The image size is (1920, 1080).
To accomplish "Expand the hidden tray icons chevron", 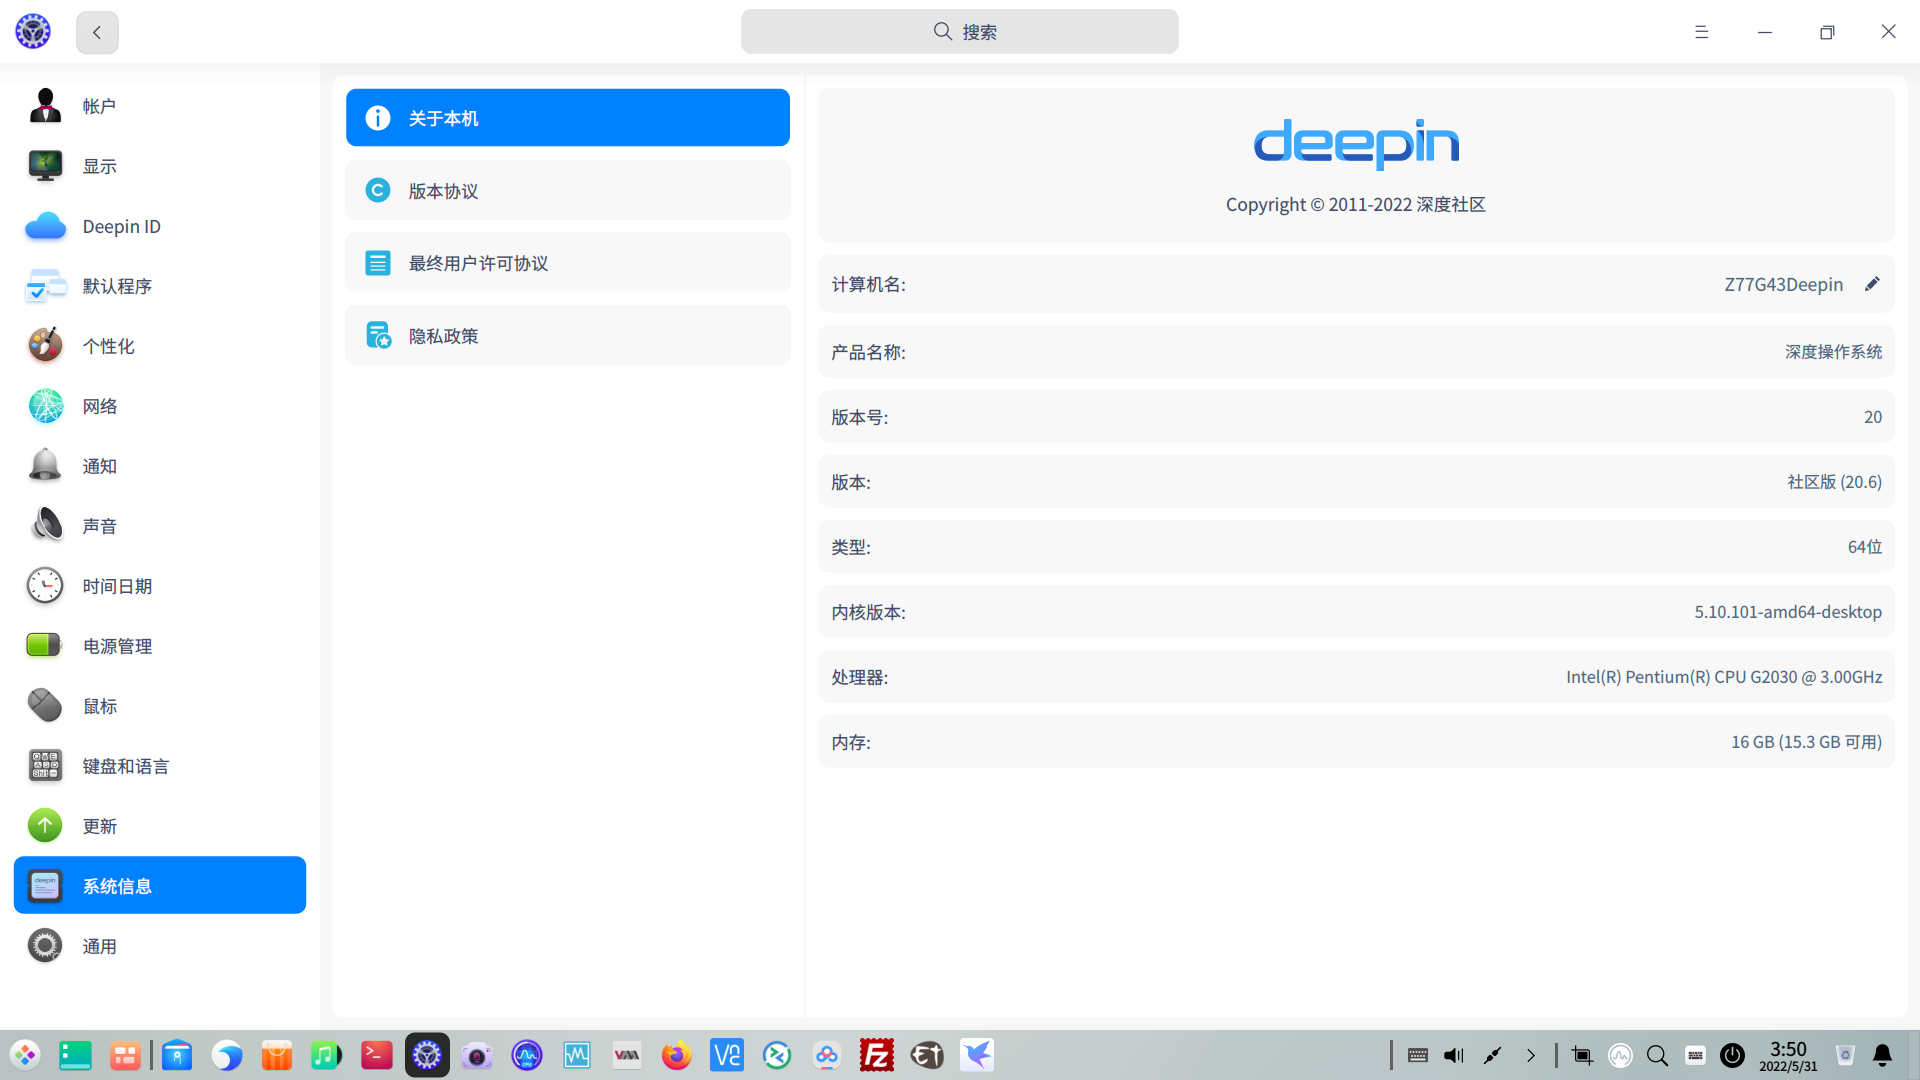I will [1530, 1055].
